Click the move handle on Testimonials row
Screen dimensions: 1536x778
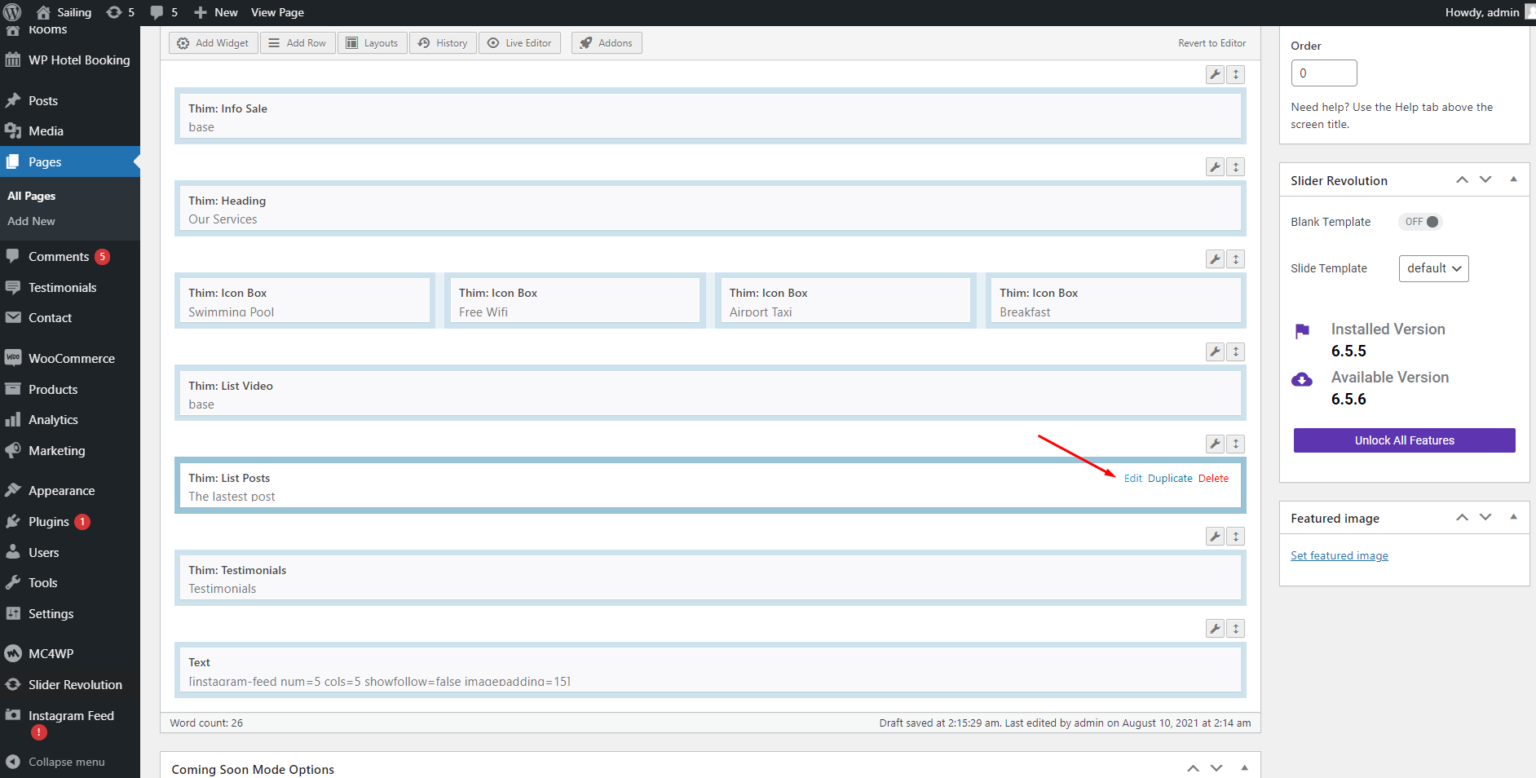point(1235,535)
